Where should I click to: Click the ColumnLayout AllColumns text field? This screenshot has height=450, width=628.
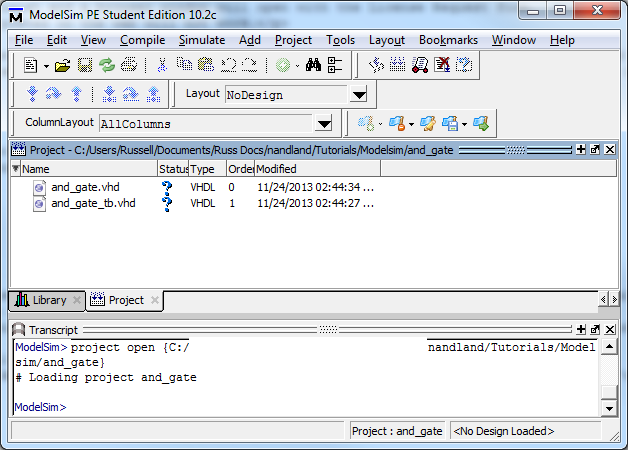click(x=206, y=124)
